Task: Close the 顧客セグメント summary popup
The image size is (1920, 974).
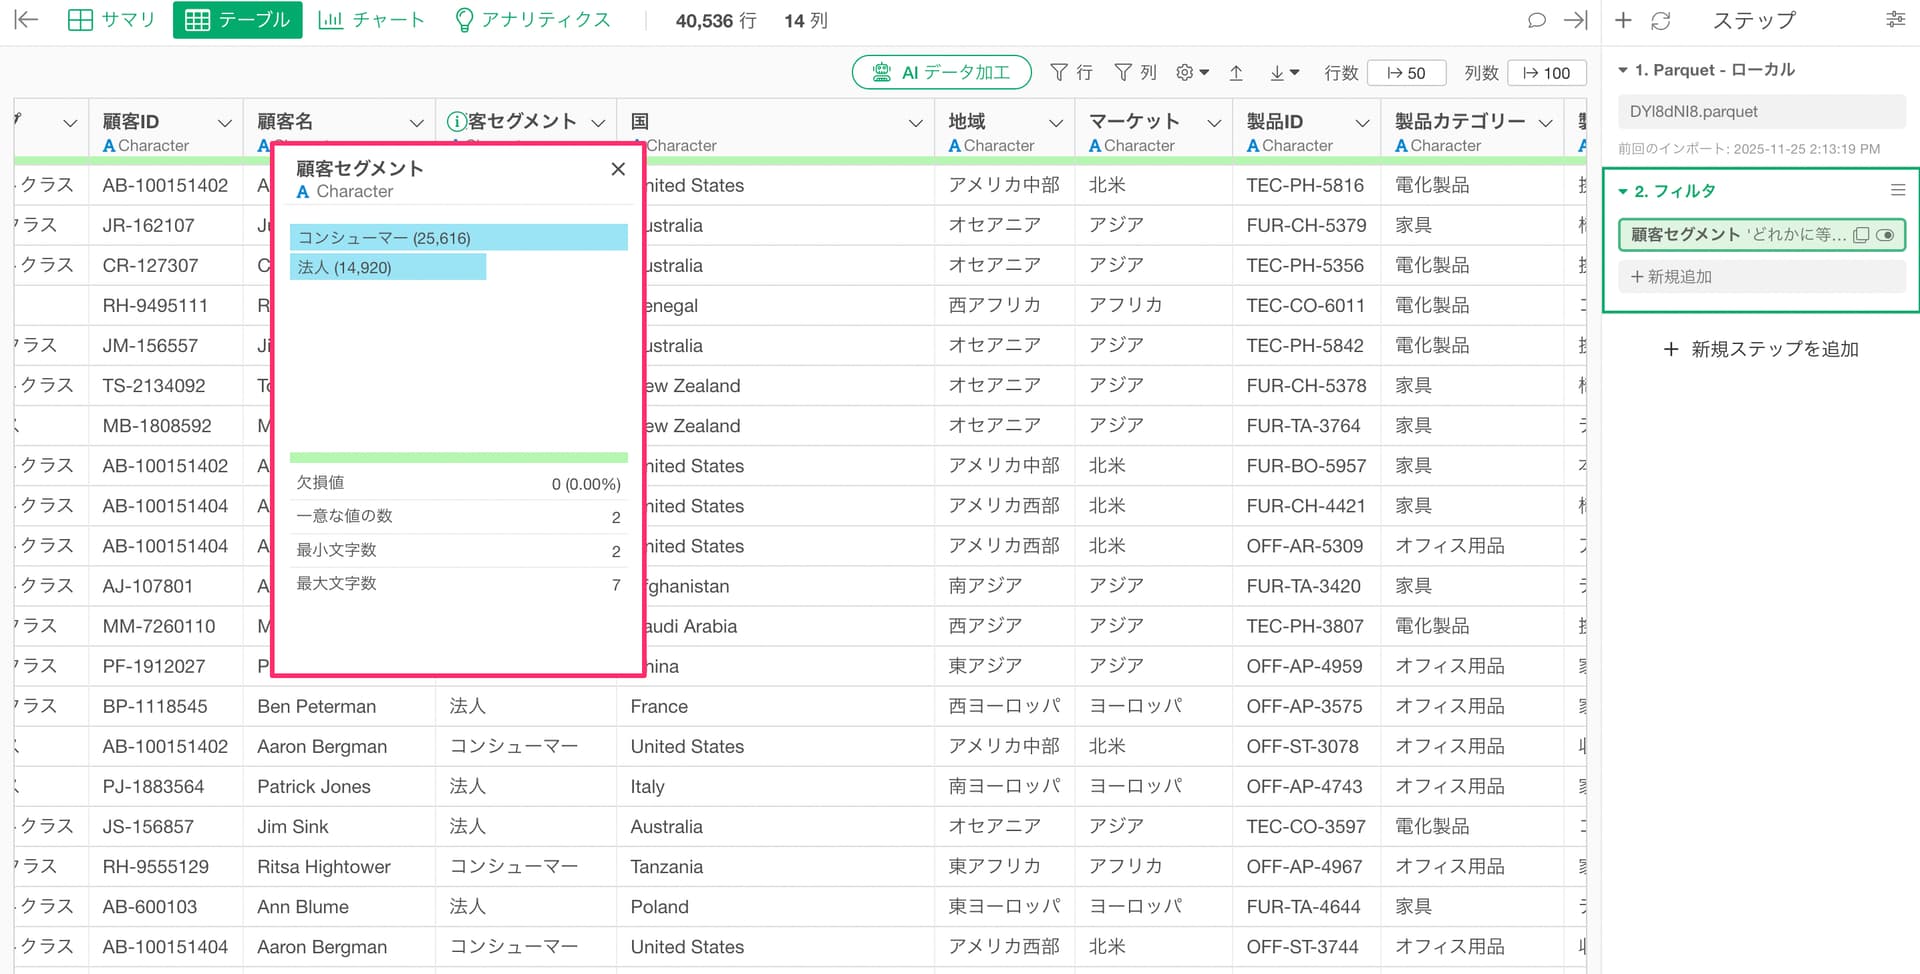Action: (x=618, y=169)
